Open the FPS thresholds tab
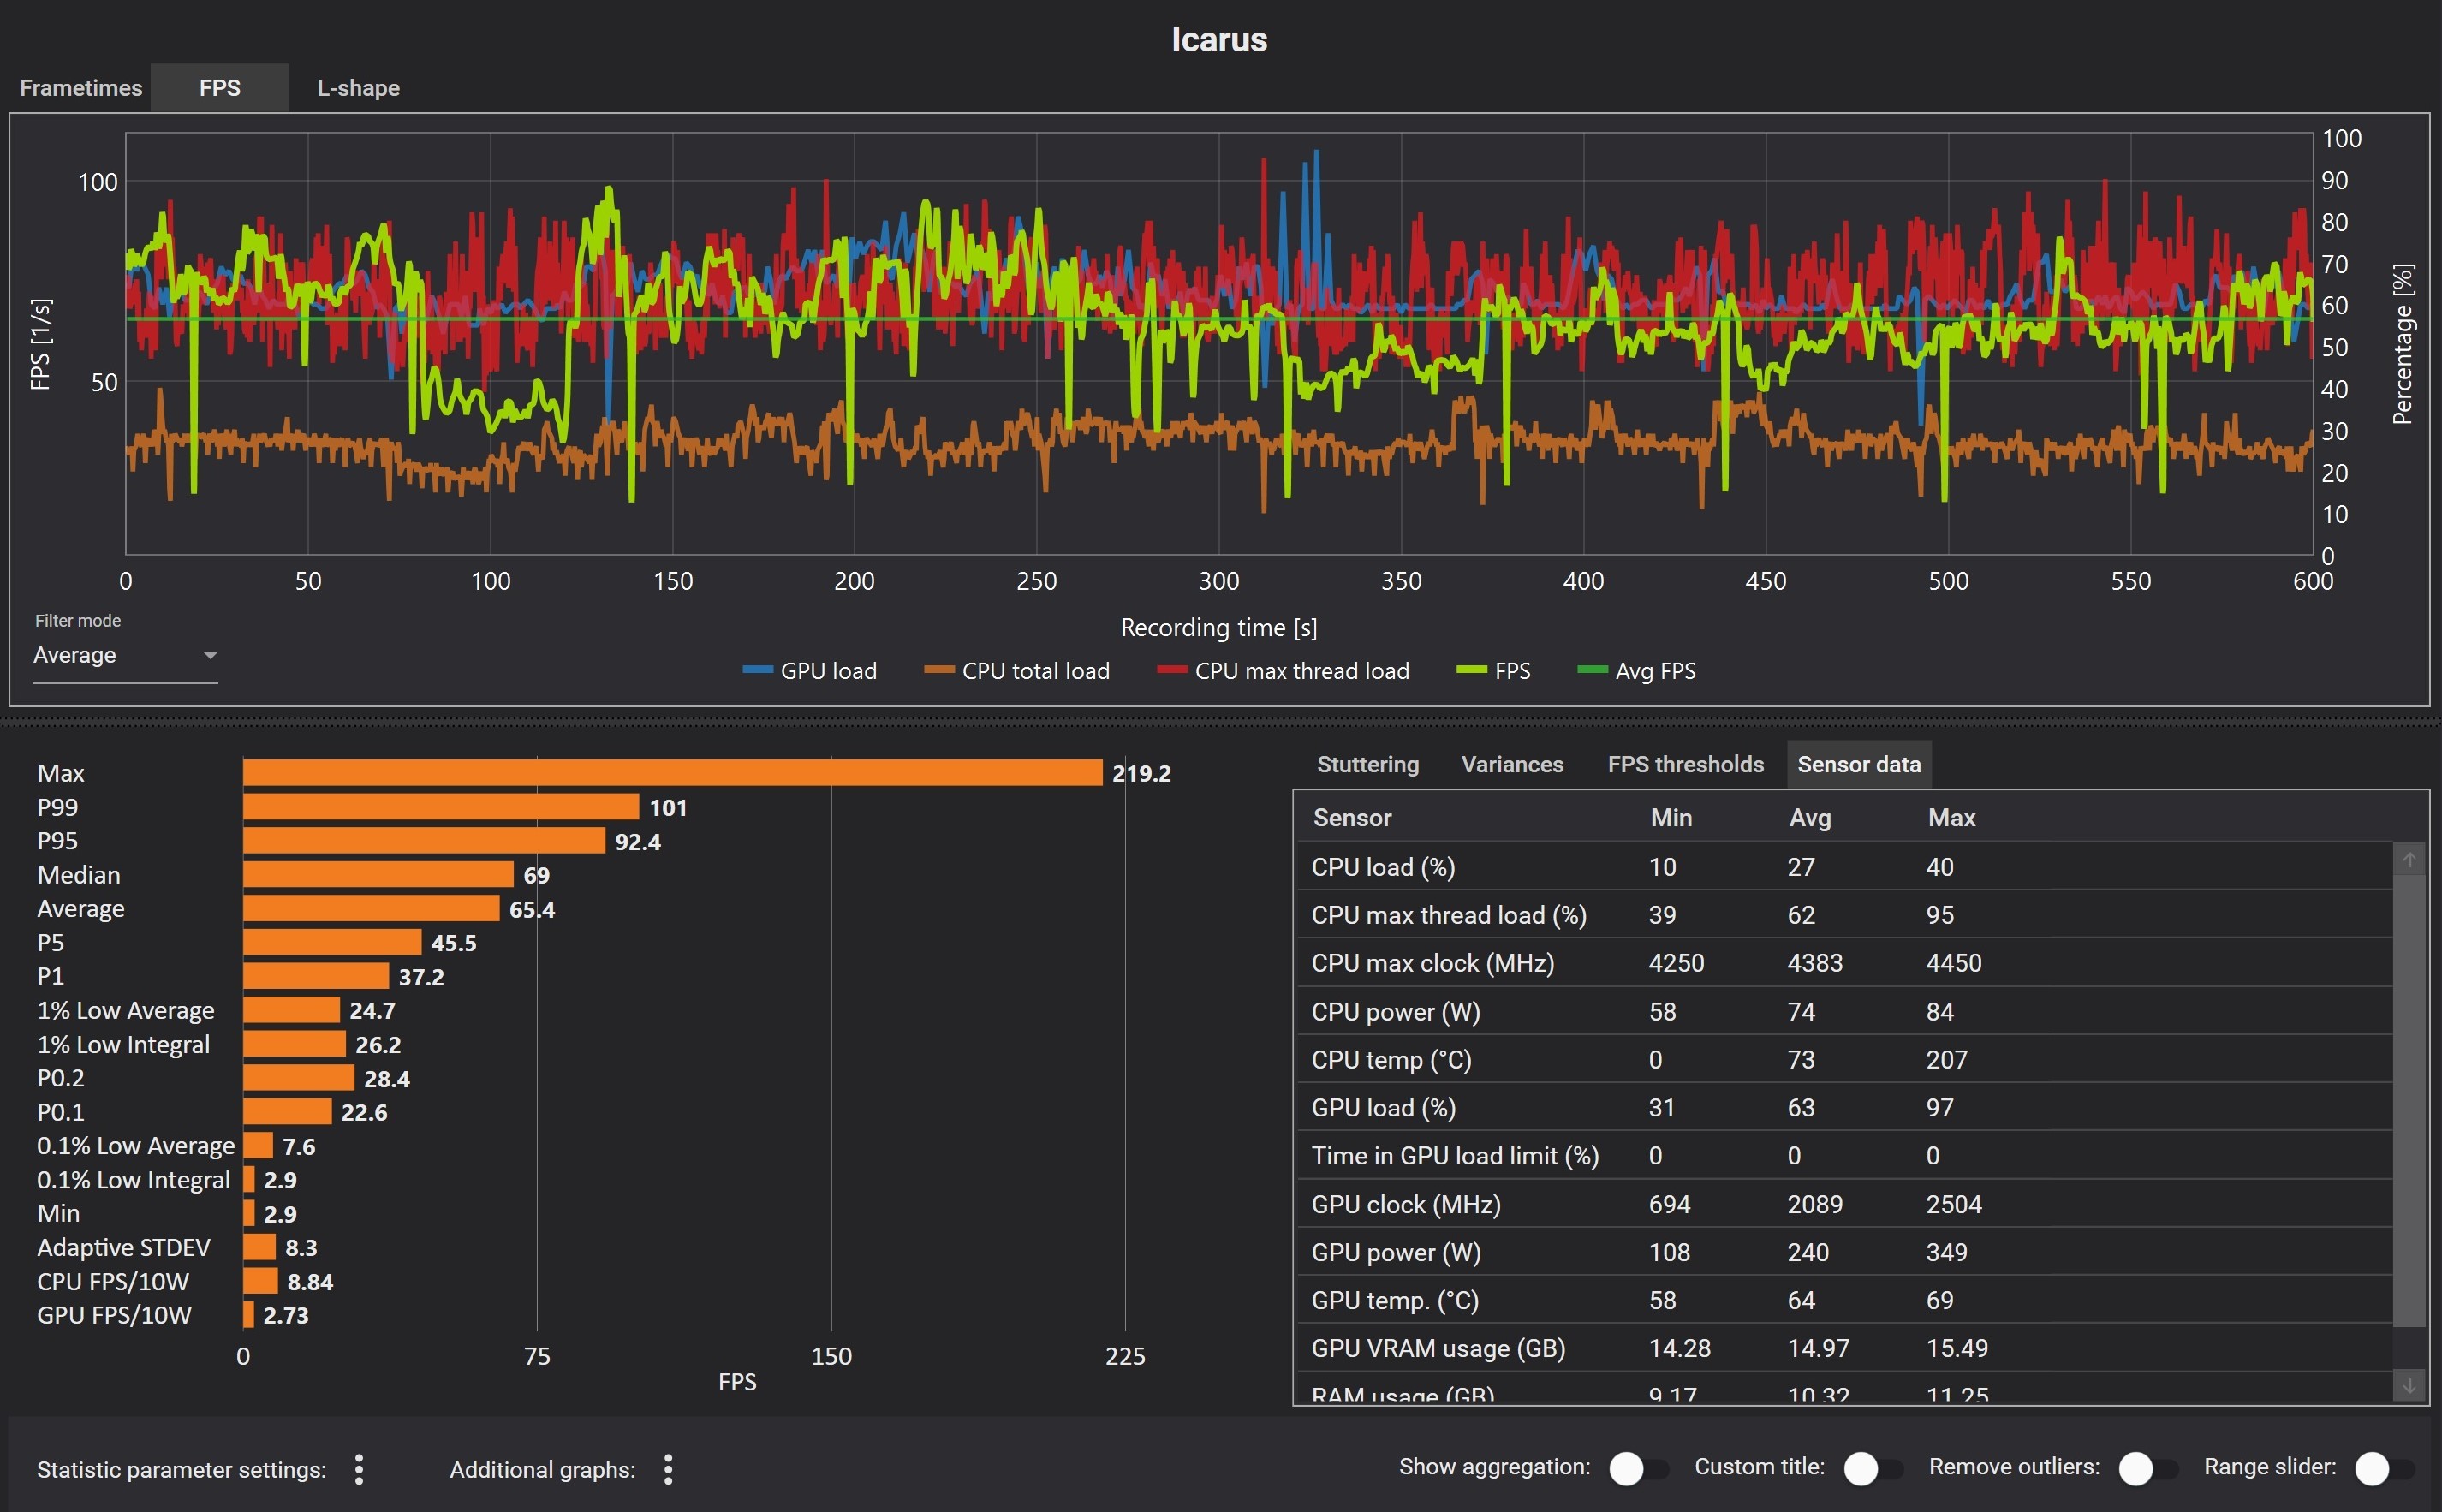The width and height of the screenshot is (2442, 1512). pos(1685,764)
